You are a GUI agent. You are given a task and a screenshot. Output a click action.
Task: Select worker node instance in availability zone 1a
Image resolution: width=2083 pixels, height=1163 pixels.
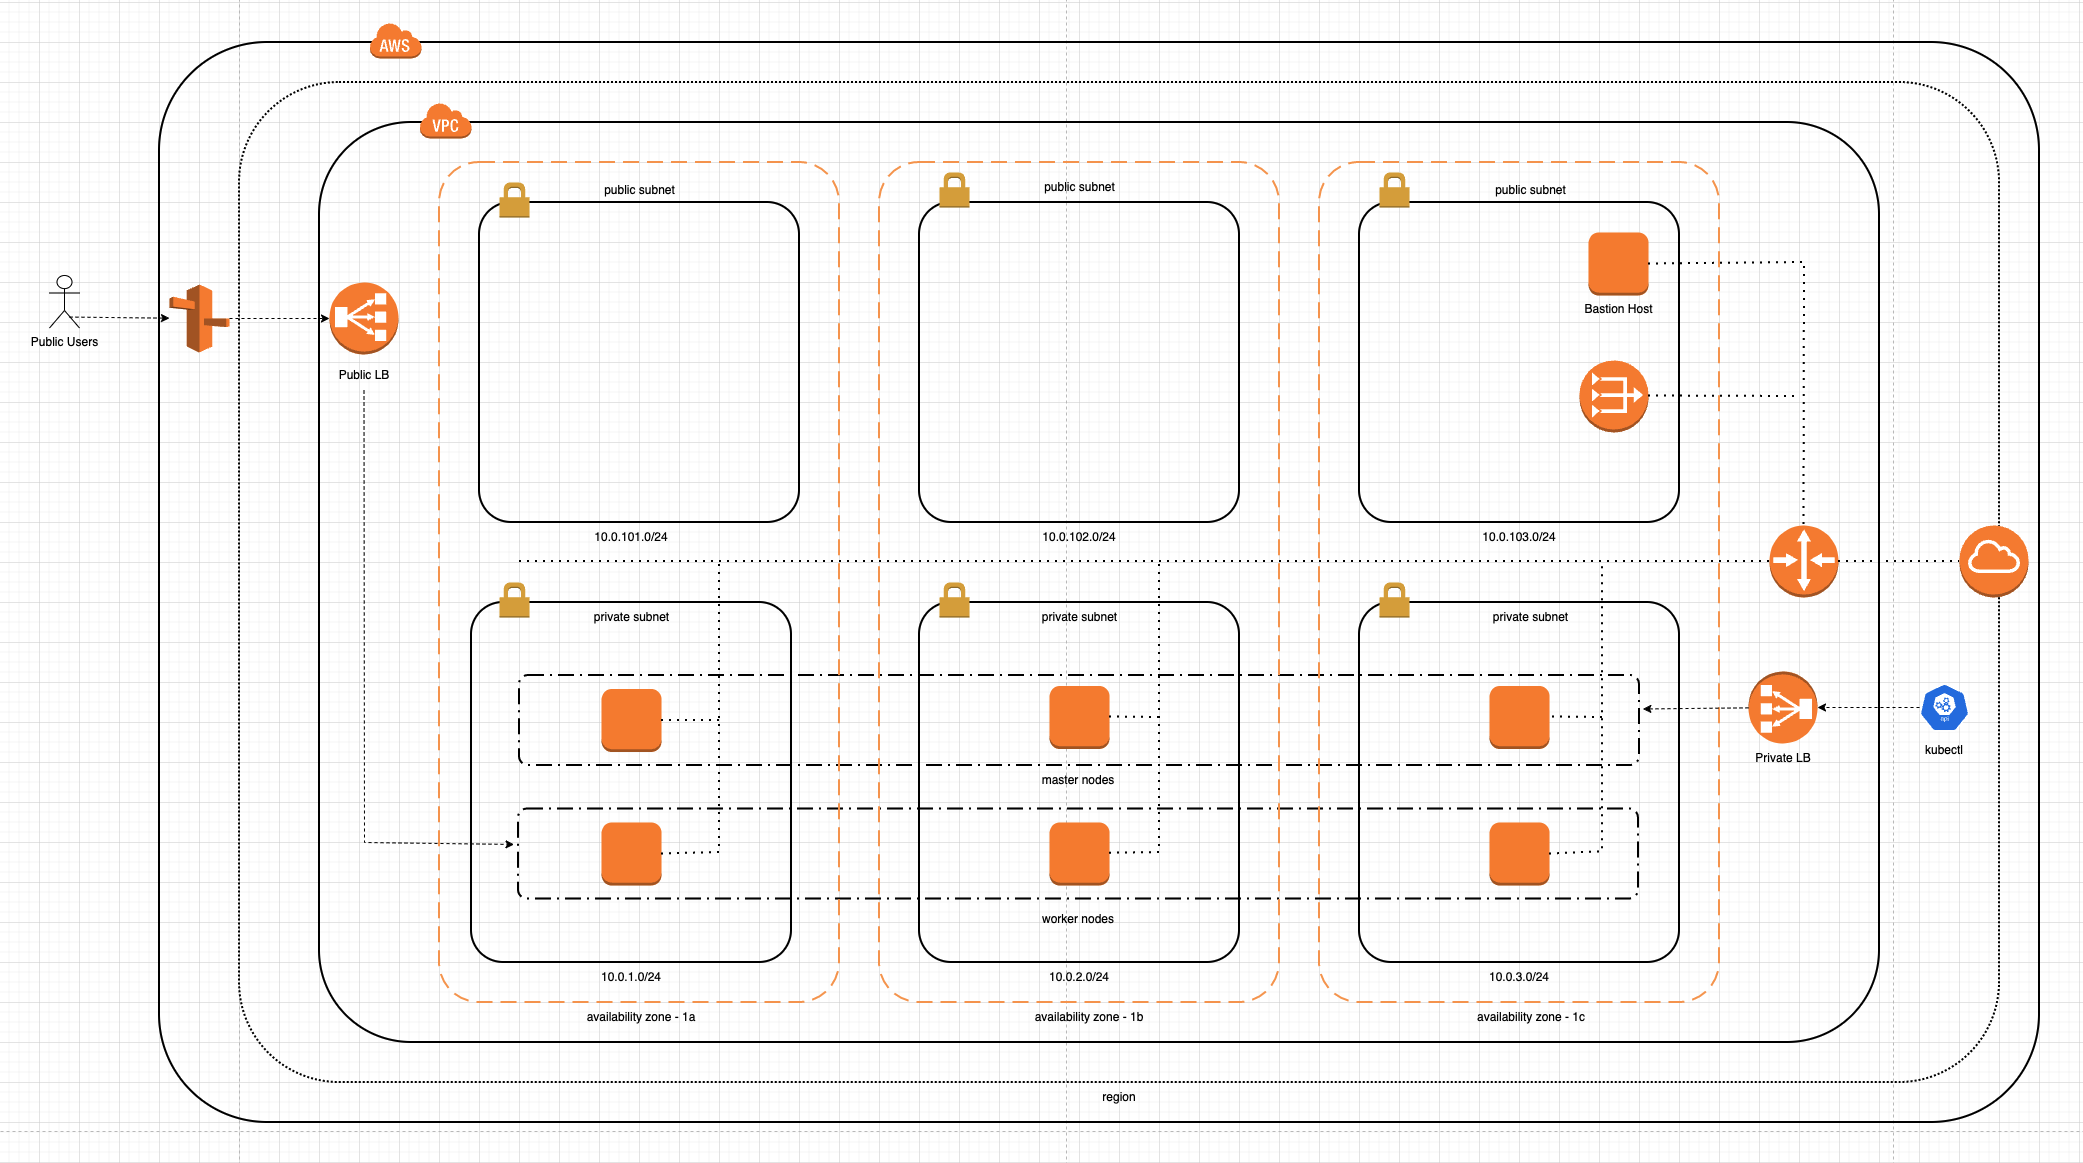tap(631, 853)
